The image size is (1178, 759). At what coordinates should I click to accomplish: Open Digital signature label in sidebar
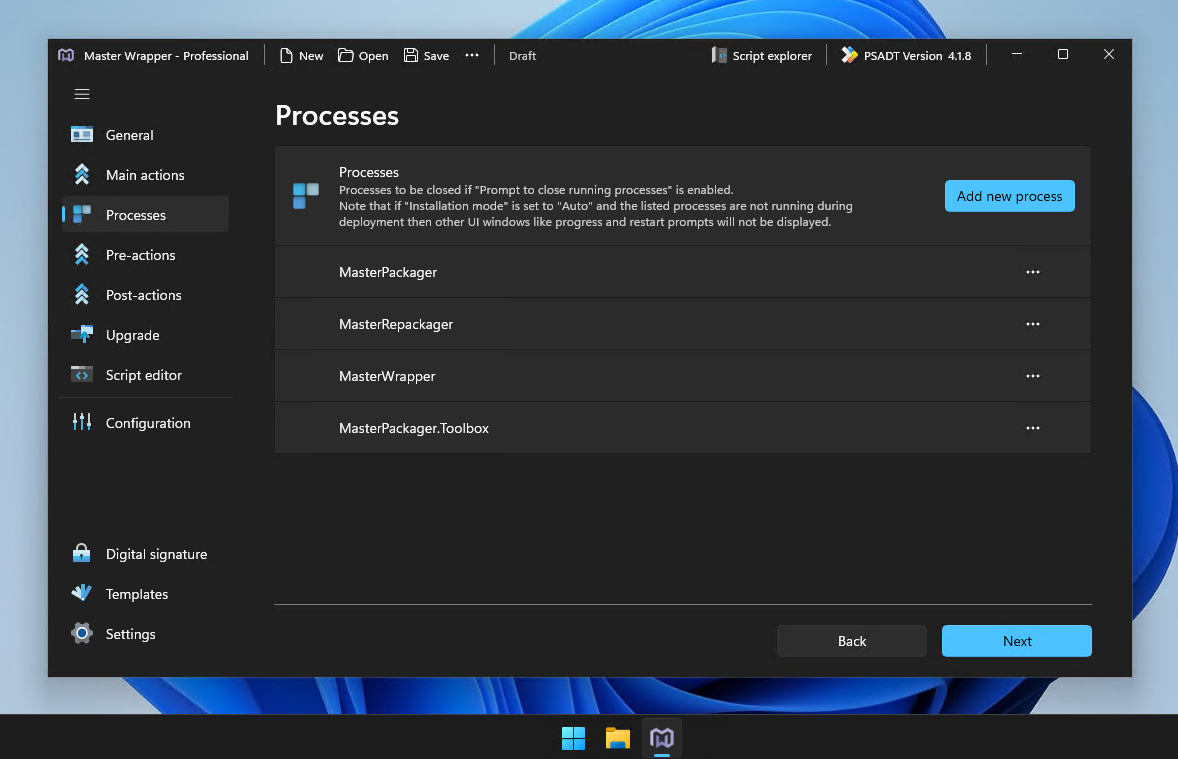pos(156,554)
